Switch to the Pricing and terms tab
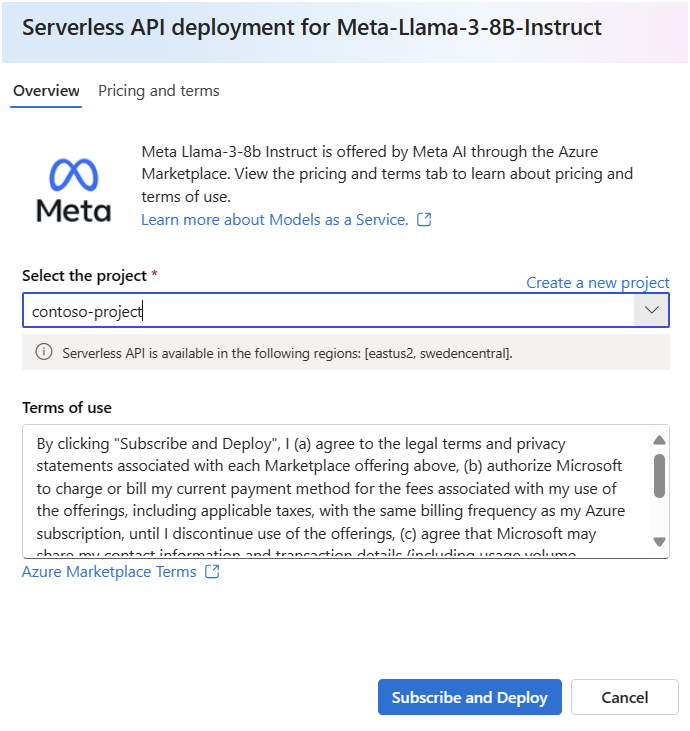The width and height of the screenshot is (690, 731). [x=159, y=90]
